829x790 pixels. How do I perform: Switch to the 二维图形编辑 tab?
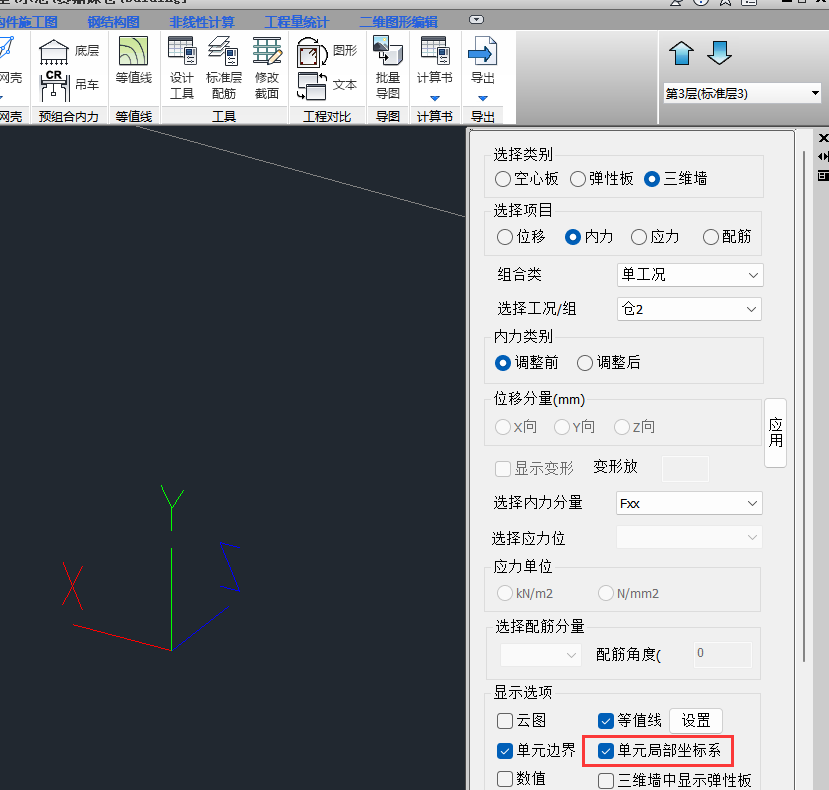click(398, 22)
